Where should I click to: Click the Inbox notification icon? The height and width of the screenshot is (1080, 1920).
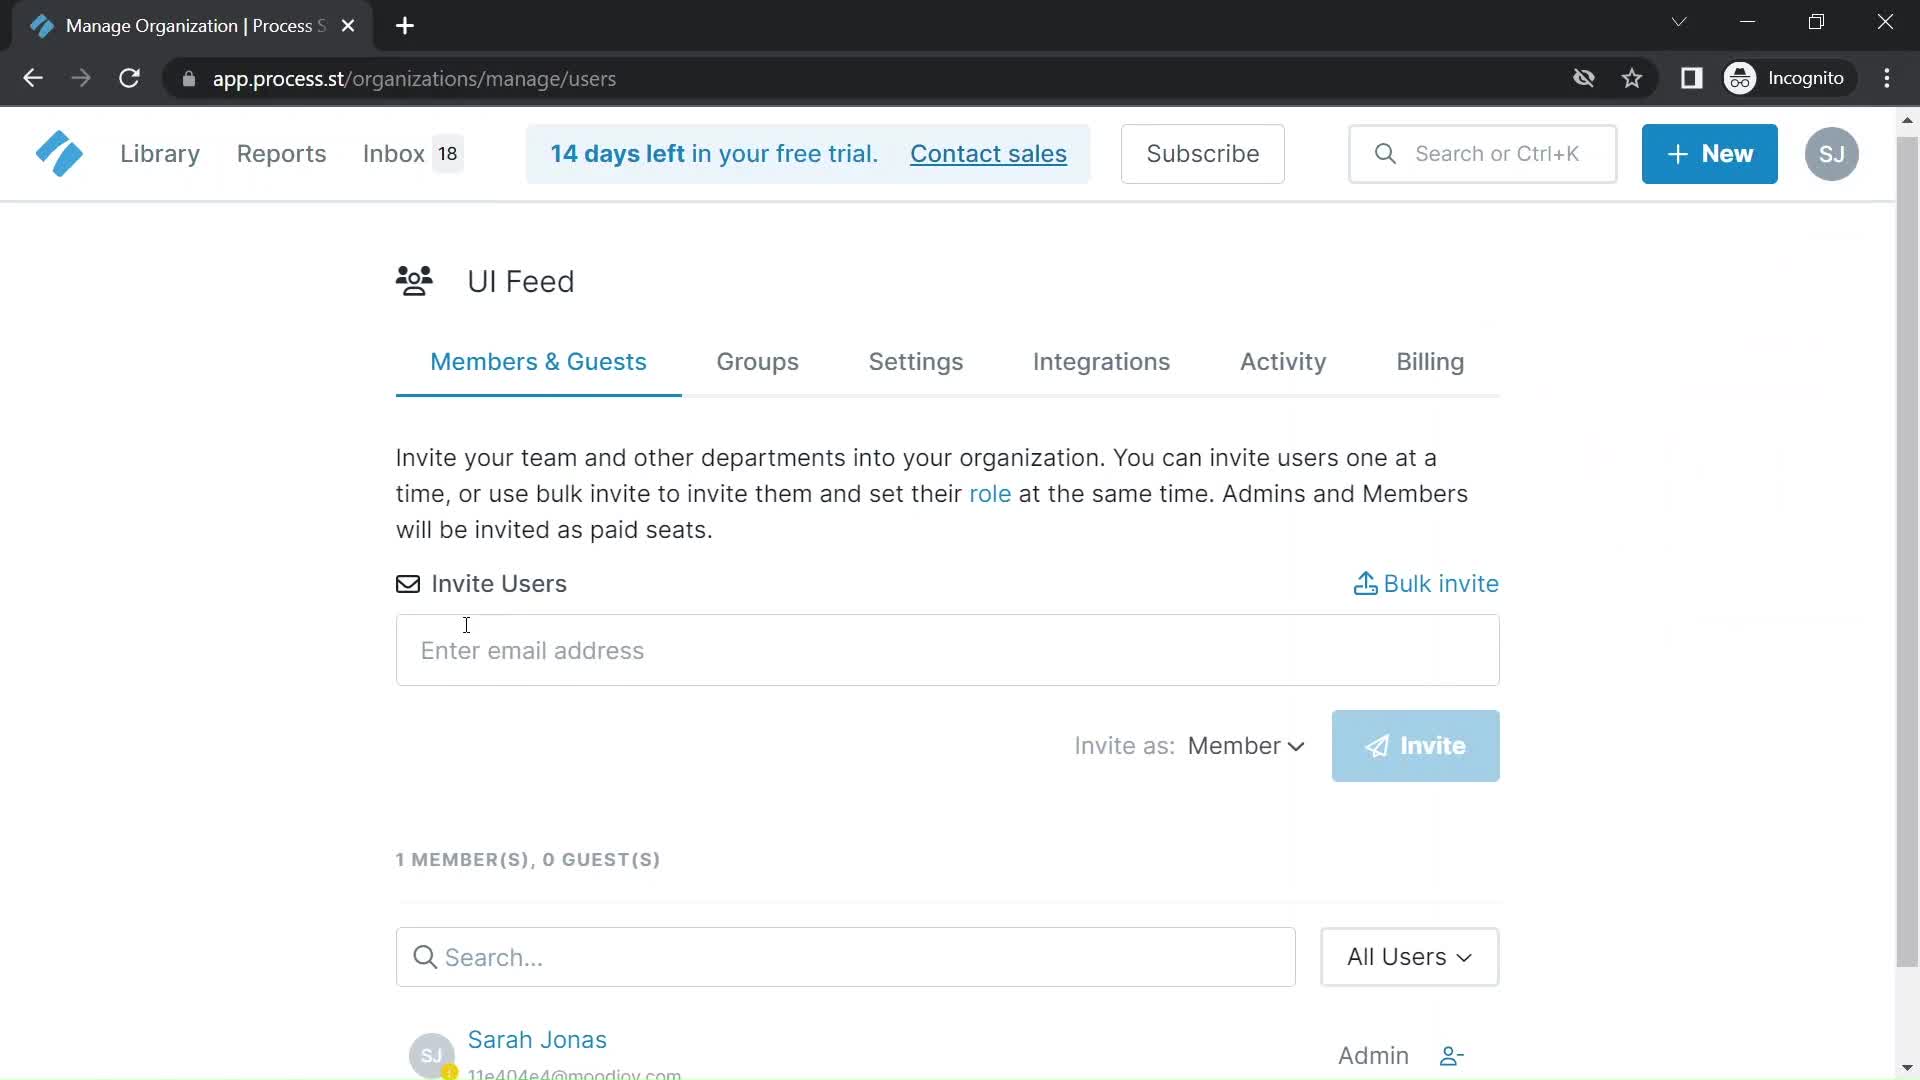pos(447,154)
